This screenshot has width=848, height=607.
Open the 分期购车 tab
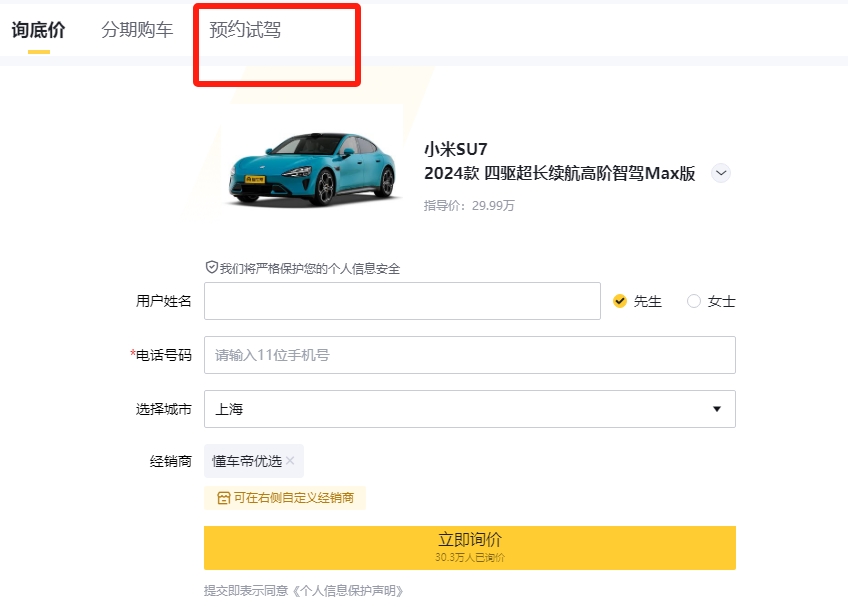[137, 30]
